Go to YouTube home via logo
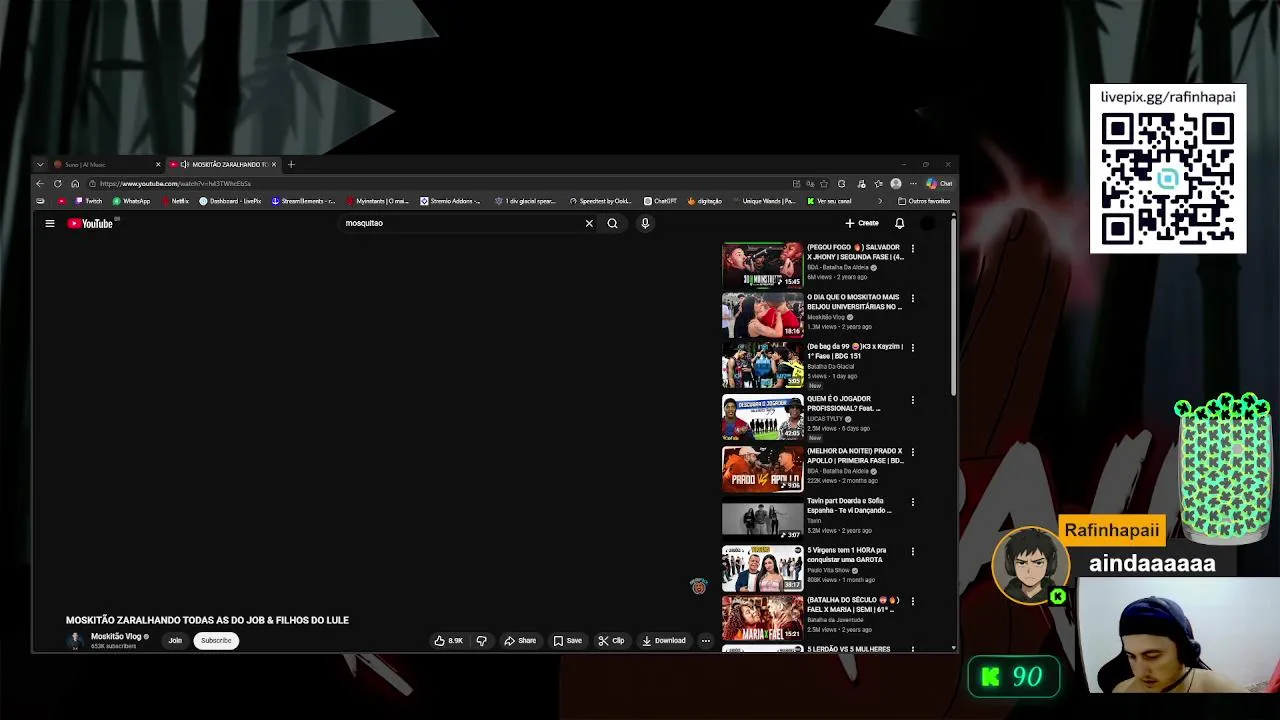 pyautogui.click(x=90, y=224)
